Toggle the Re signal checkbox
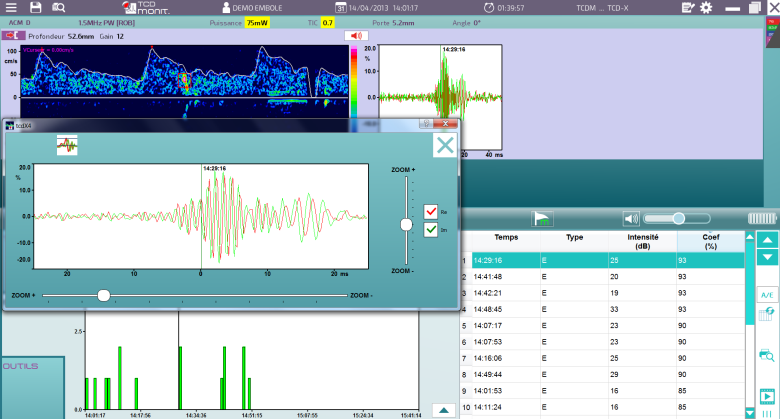780x419 pixels. pyautogui.click(x=431, y=211)
